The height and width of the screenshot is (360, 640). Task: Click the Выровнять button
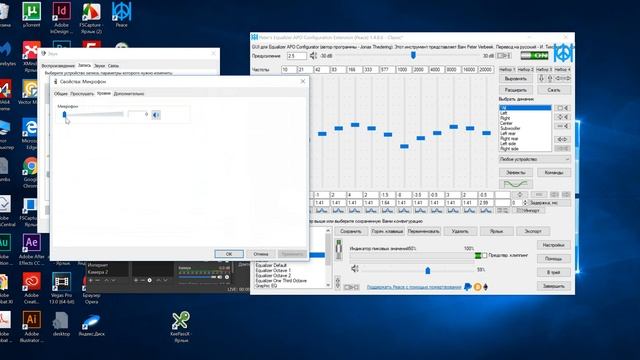[516, 78]
